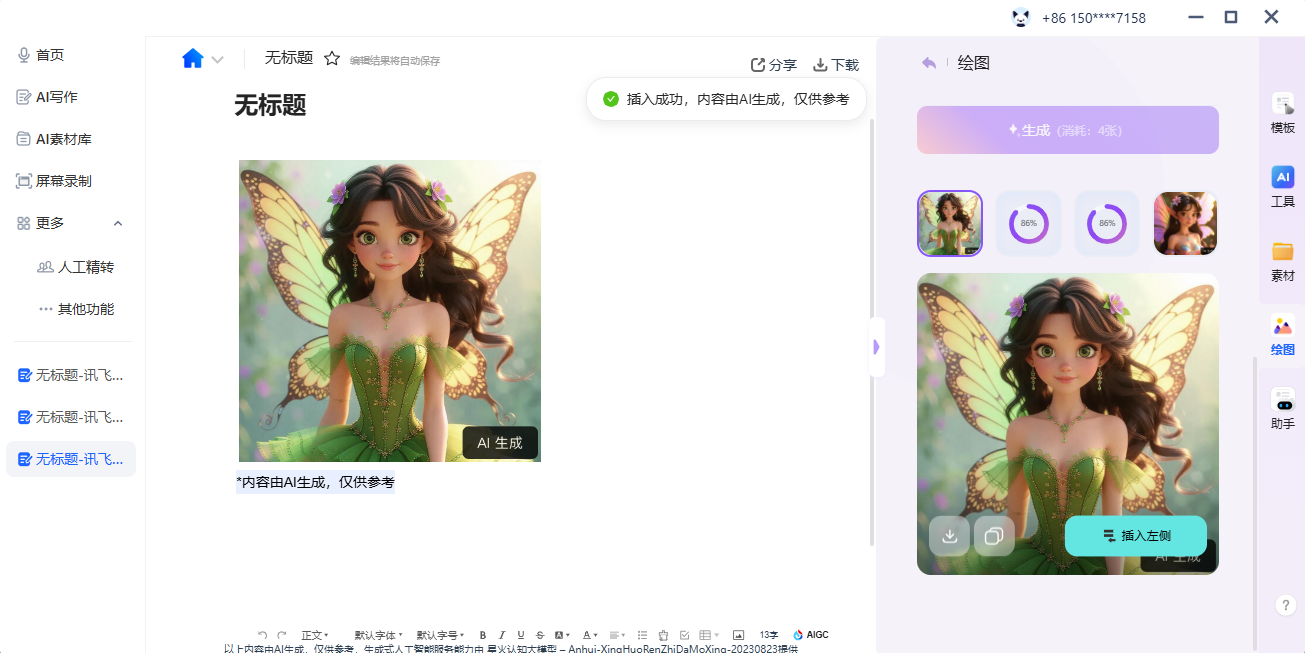
Task: Star the document with the favorite icon
Action: pos(332,59)
